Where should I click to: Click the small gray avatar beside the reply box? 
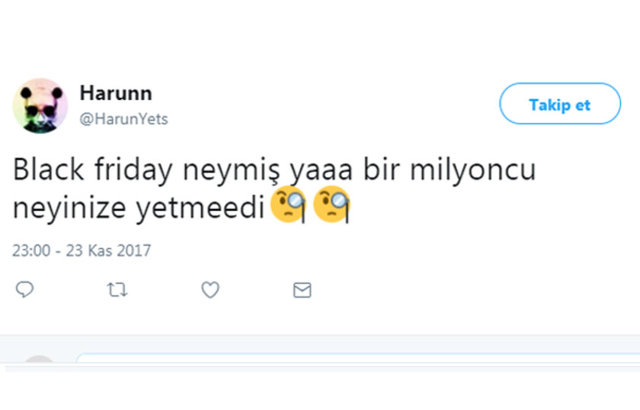(x=40, y=364)
